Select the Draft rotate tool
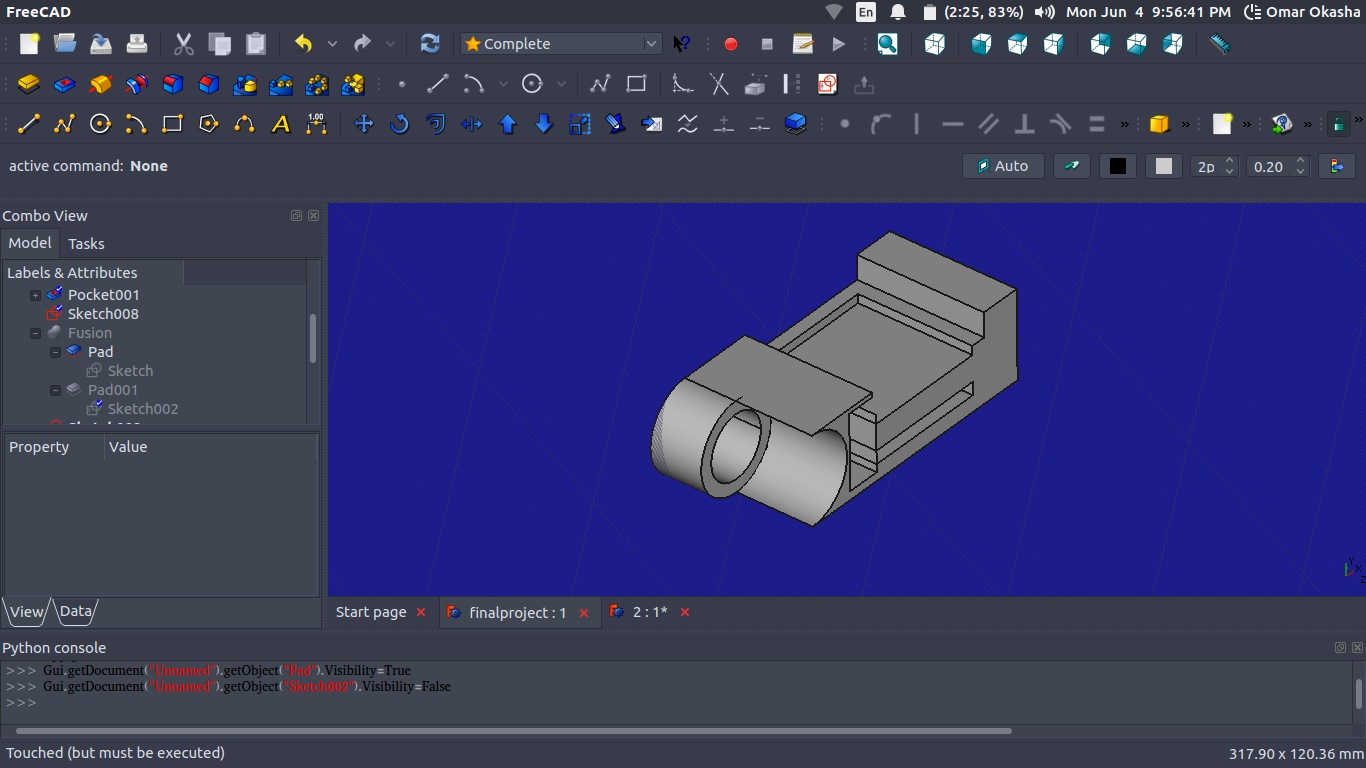This screenshot has width=1366, height=768. pos(400,124)
